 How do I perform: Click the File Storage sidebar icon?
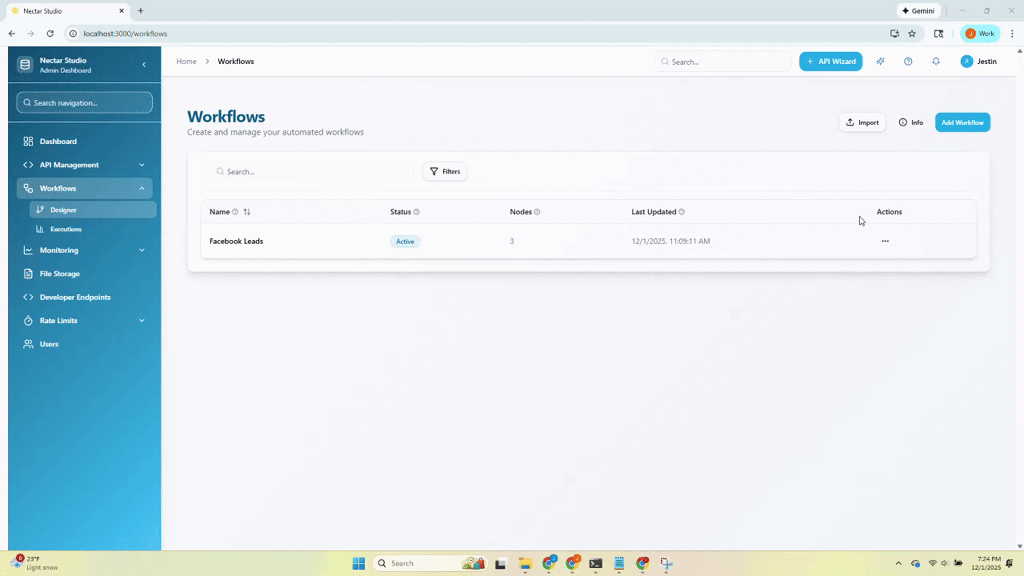pos(28,274)
